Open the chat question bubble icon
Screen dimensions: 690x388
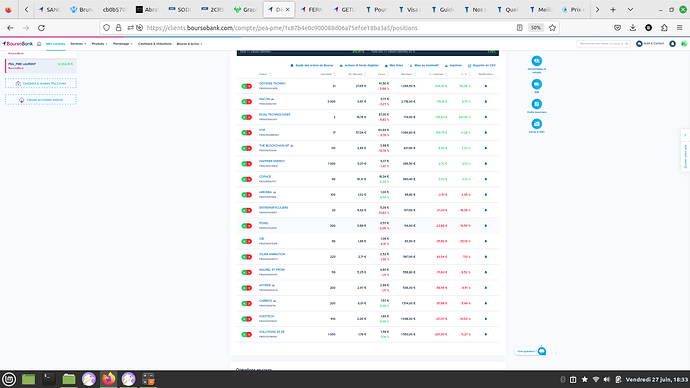click(x=542, y=351)
